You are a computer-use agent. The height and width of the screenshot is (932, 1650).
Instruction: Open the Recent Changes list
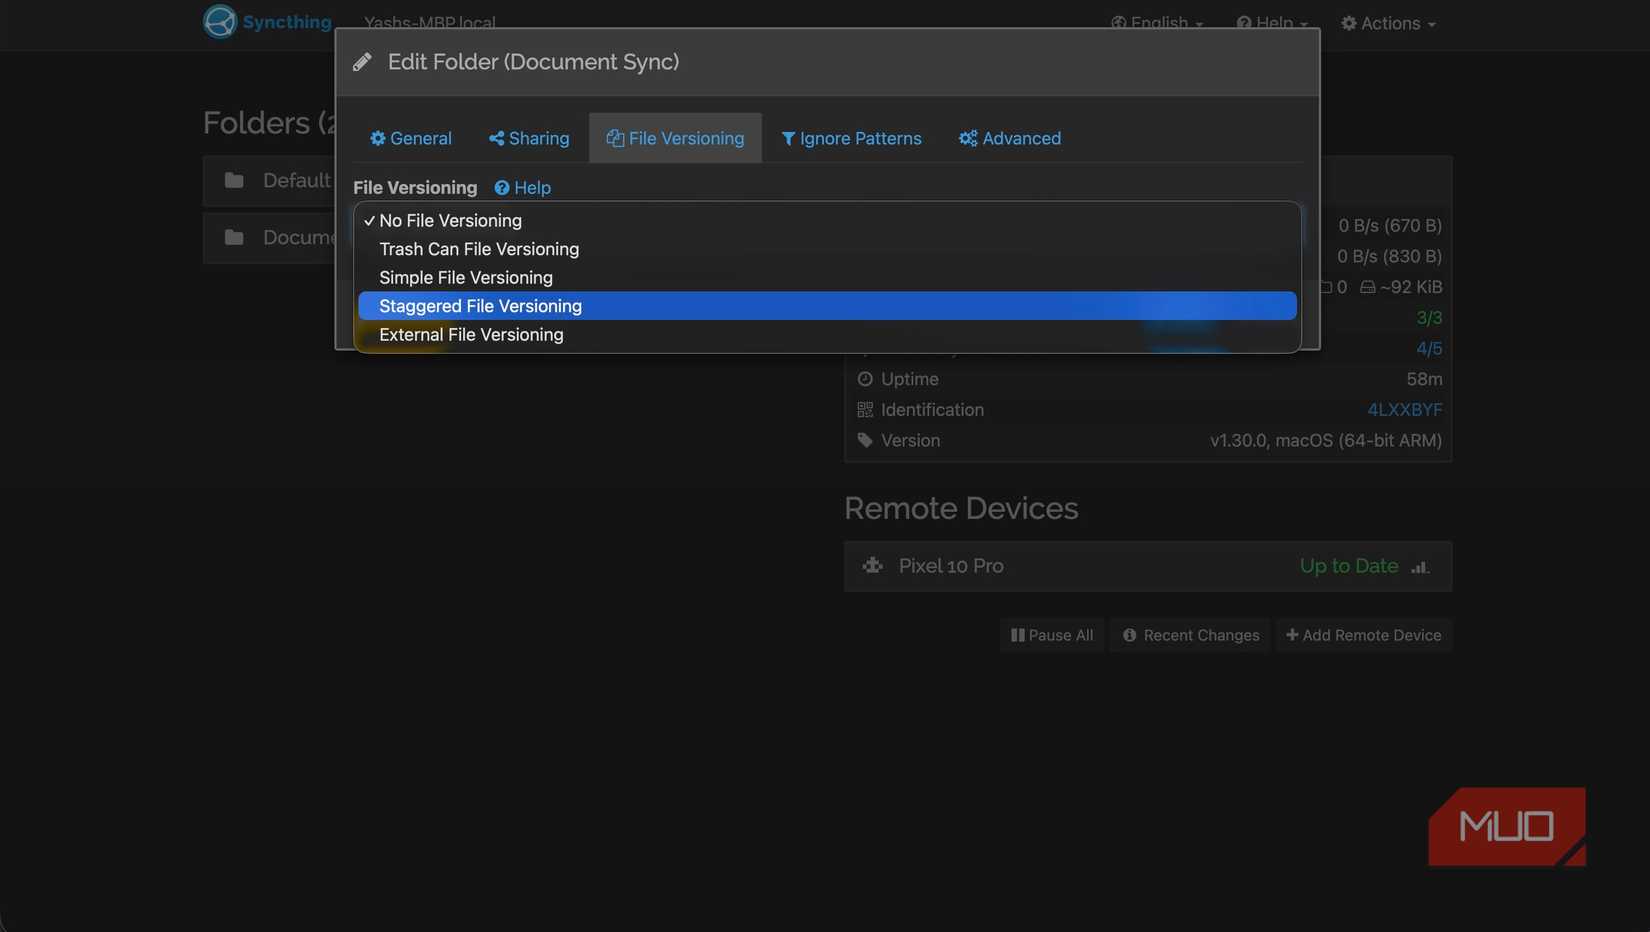tap(1190, 636)
